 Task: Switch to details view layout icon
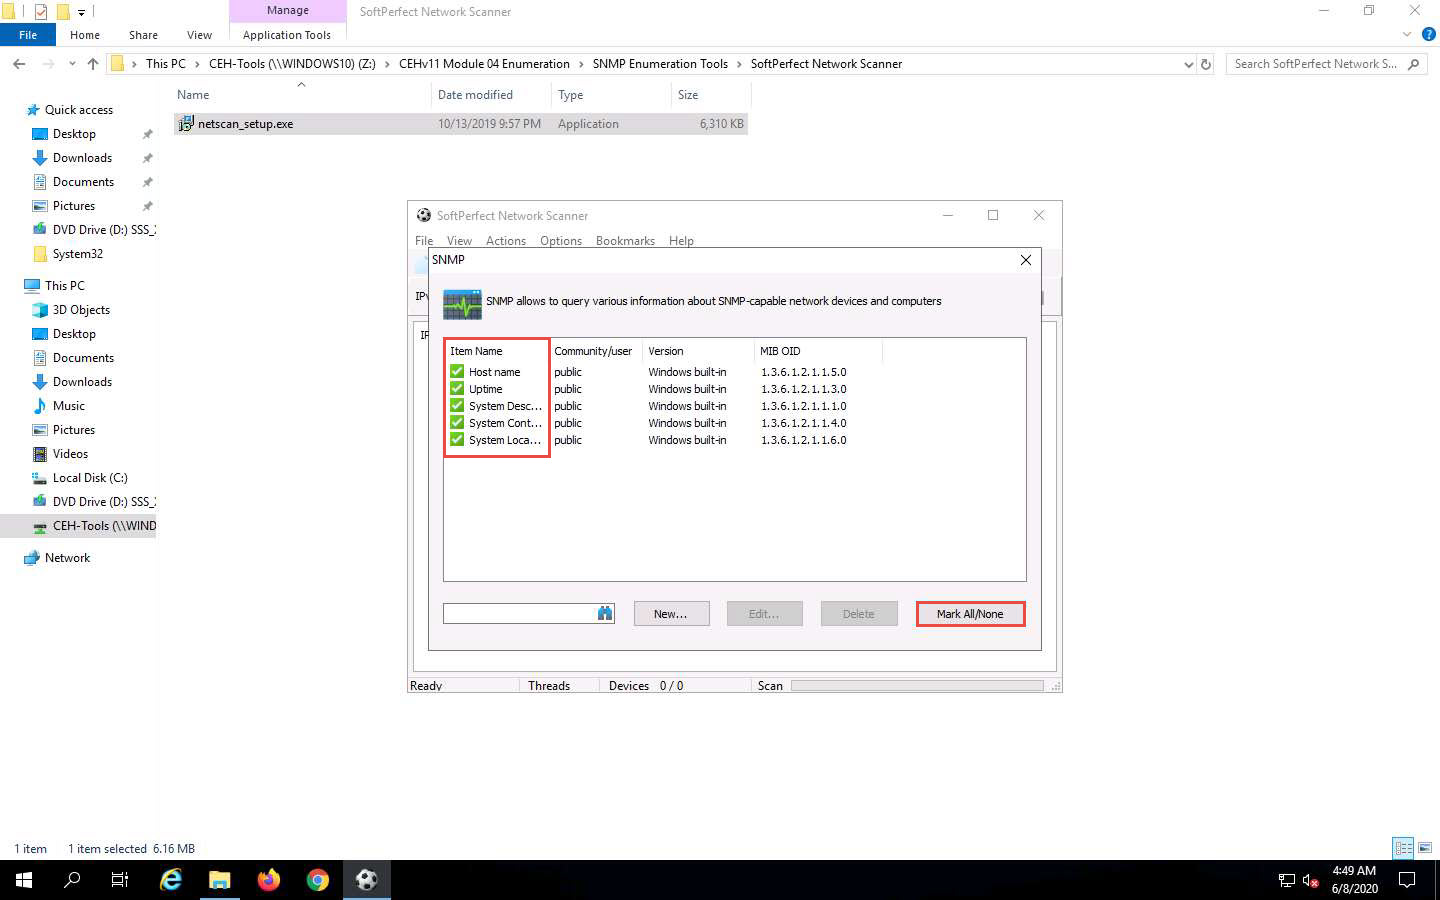[1404, 848]
